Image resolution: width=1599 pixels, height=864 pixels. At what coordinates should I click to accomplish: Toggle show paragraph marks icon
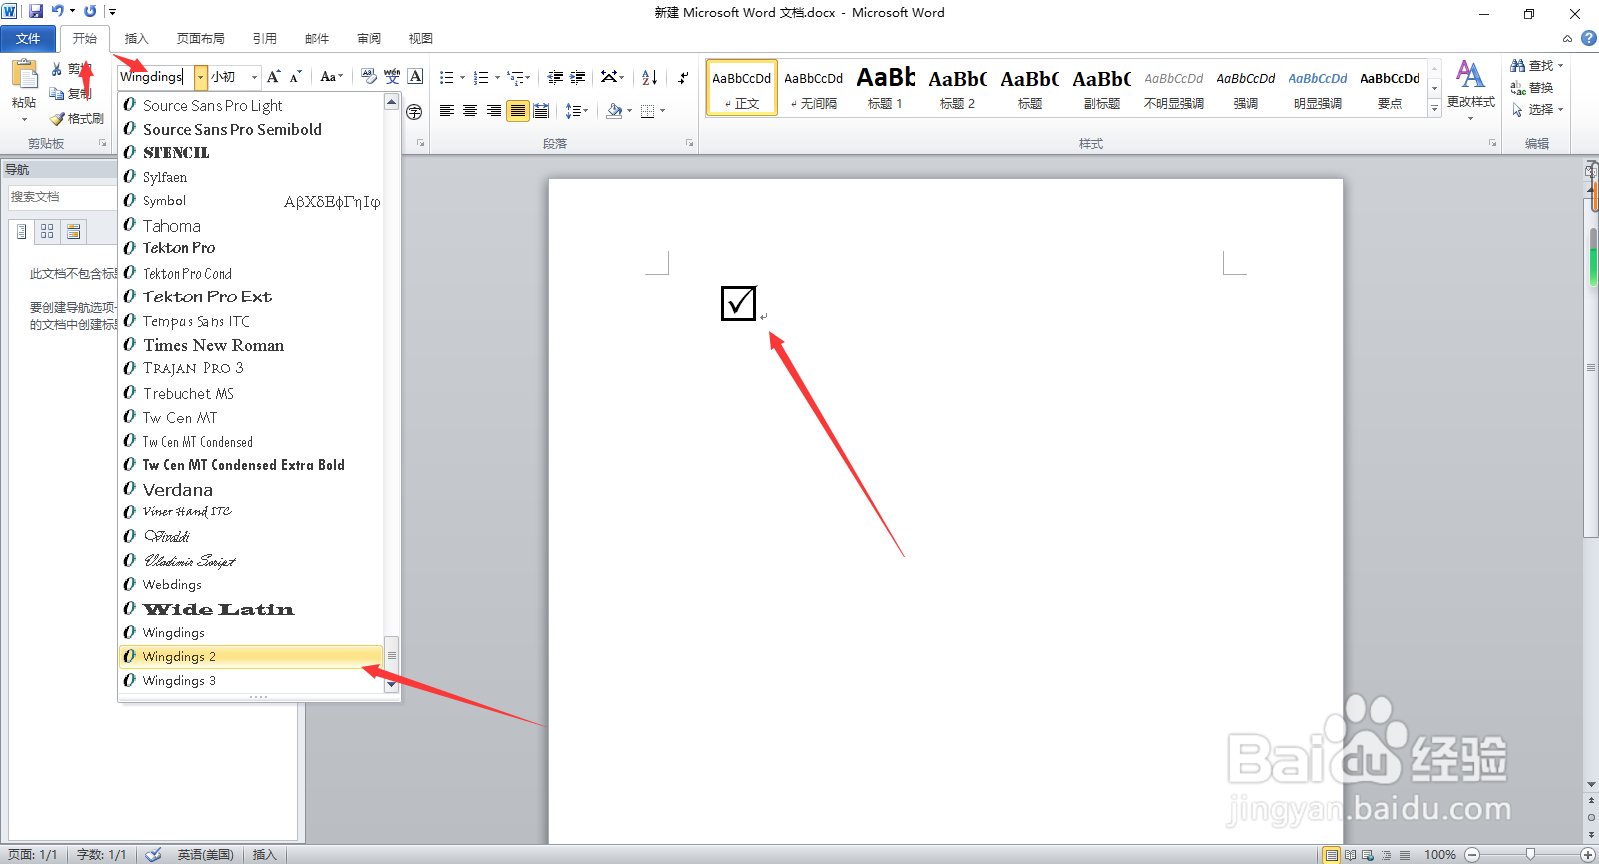(683, 77)
